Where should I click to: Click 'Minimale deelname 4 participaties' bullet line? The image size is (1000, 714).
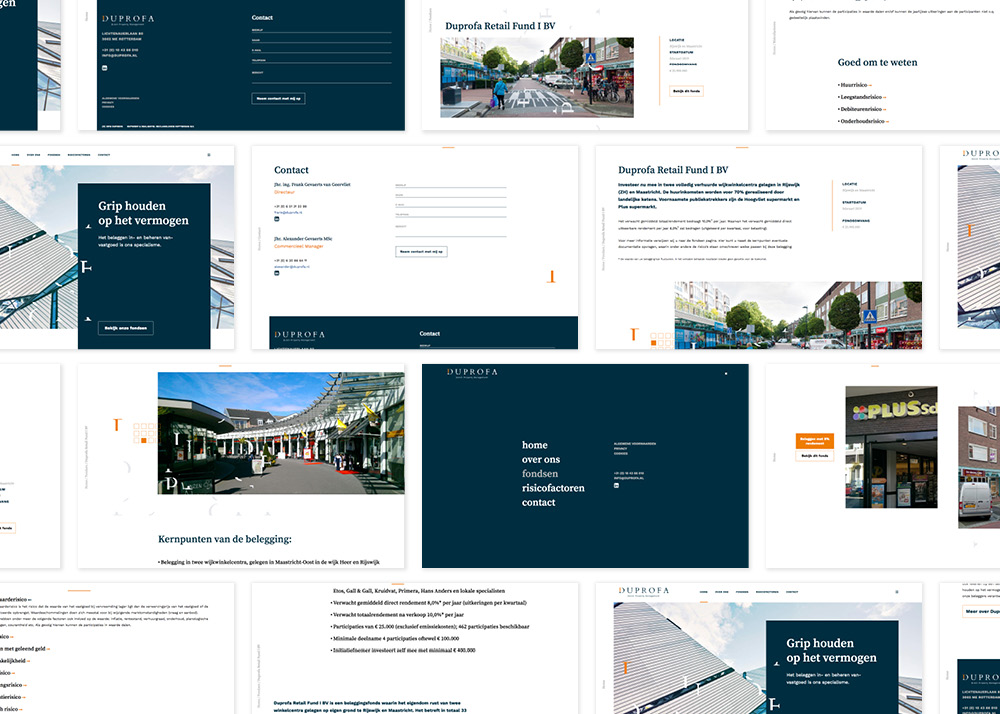point(395,638)
